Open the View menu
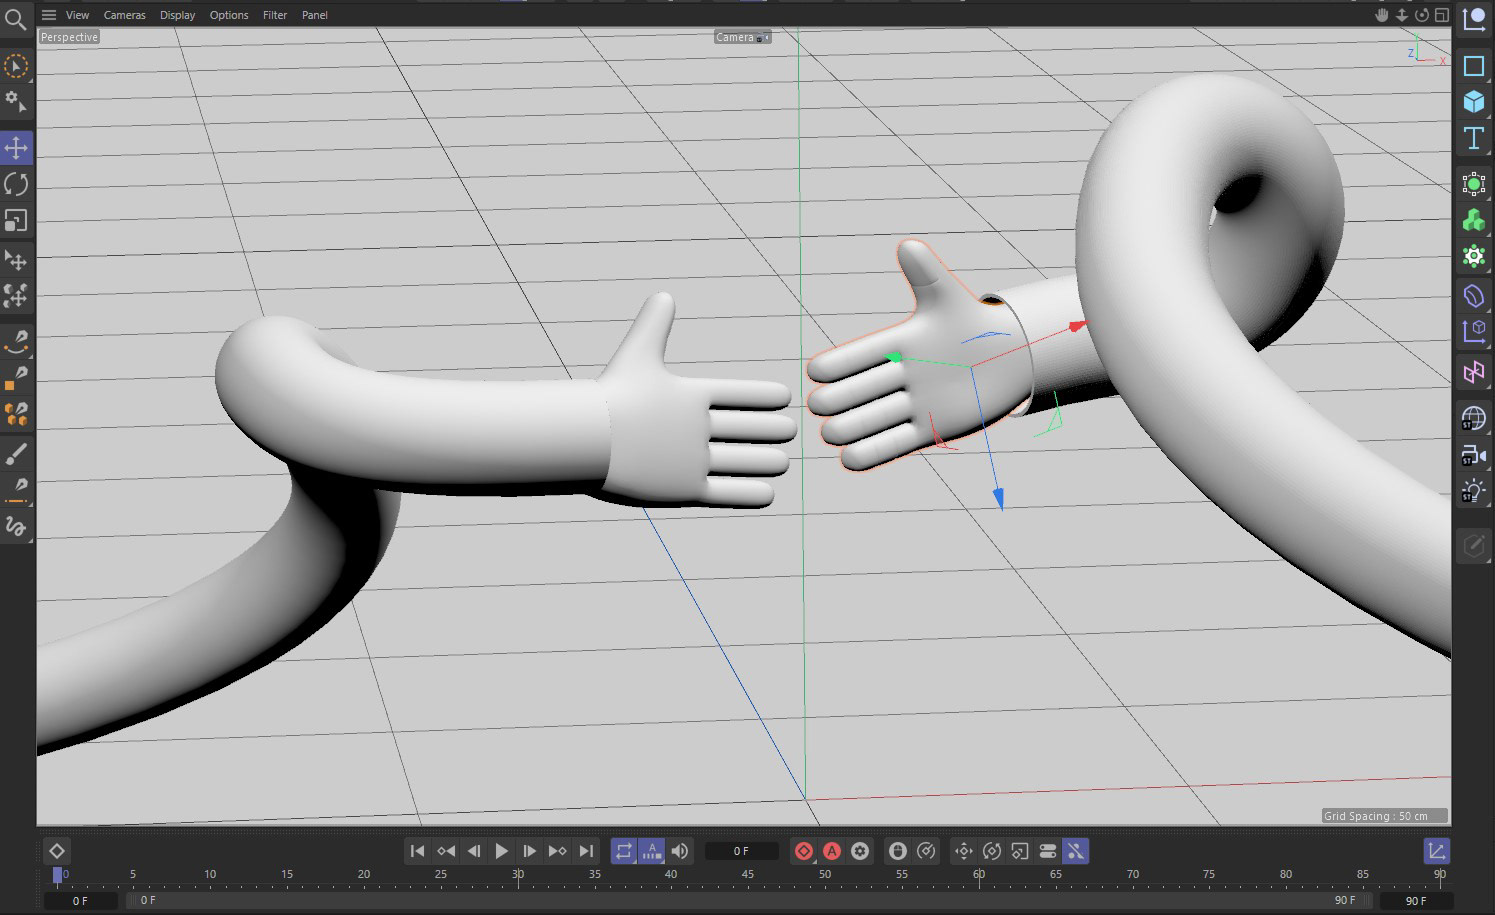This screenshot has width=1495, height=915. [77, 15]
